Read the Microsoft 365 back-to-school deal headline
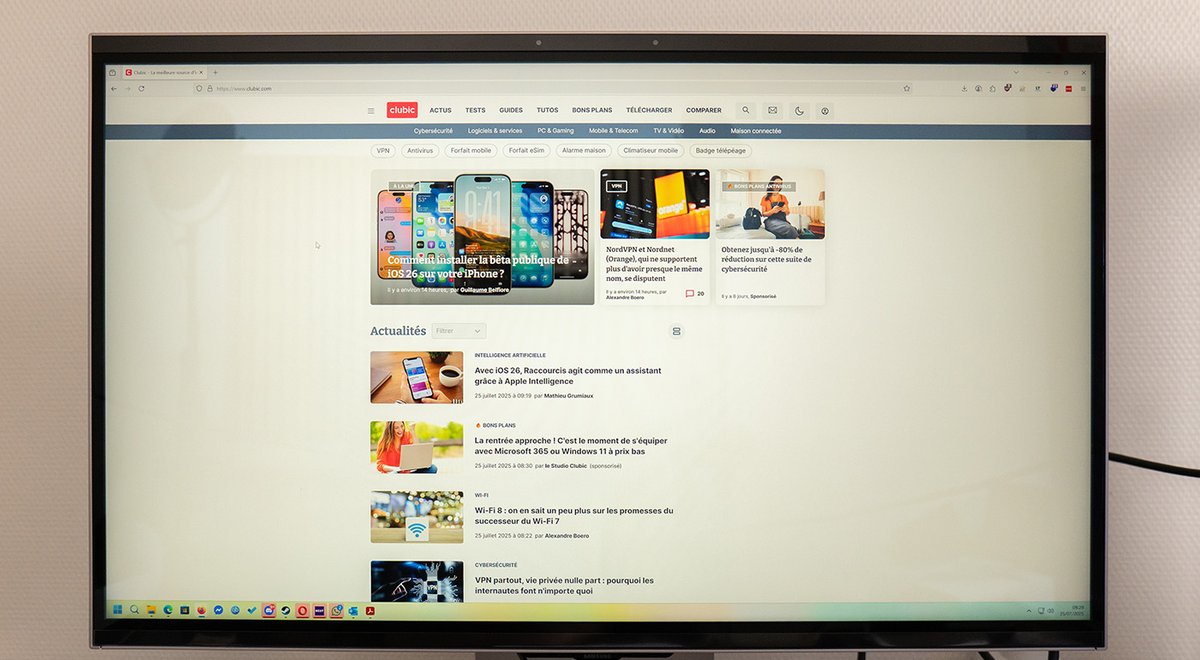Screen dimensions: 1200x660 [x=571, y=446]
